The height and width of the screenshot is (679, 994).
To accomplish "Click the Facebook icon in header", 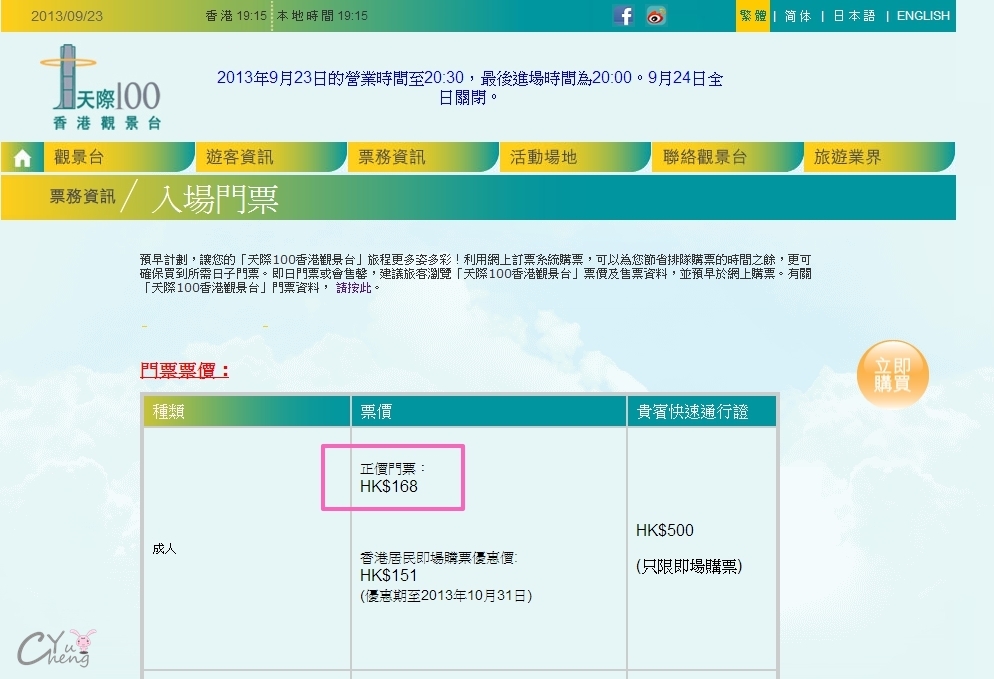I will (623, 16).
